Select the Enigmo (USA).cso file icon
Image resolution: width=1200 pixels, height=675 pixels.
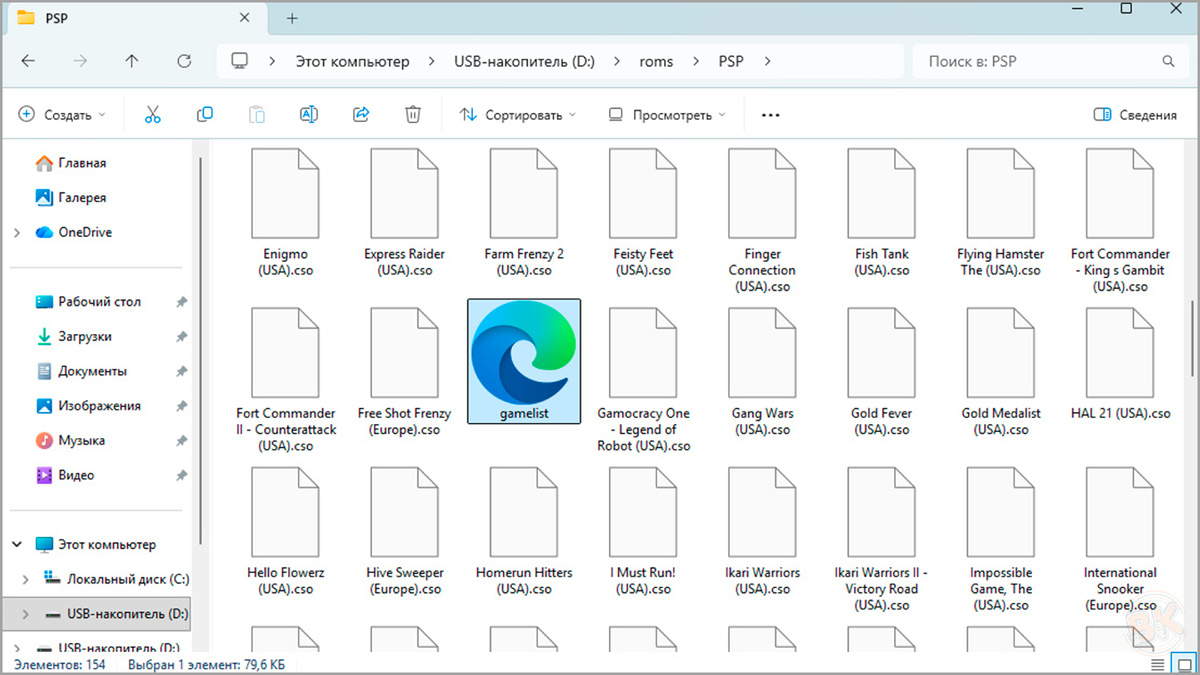pos(285,193)
